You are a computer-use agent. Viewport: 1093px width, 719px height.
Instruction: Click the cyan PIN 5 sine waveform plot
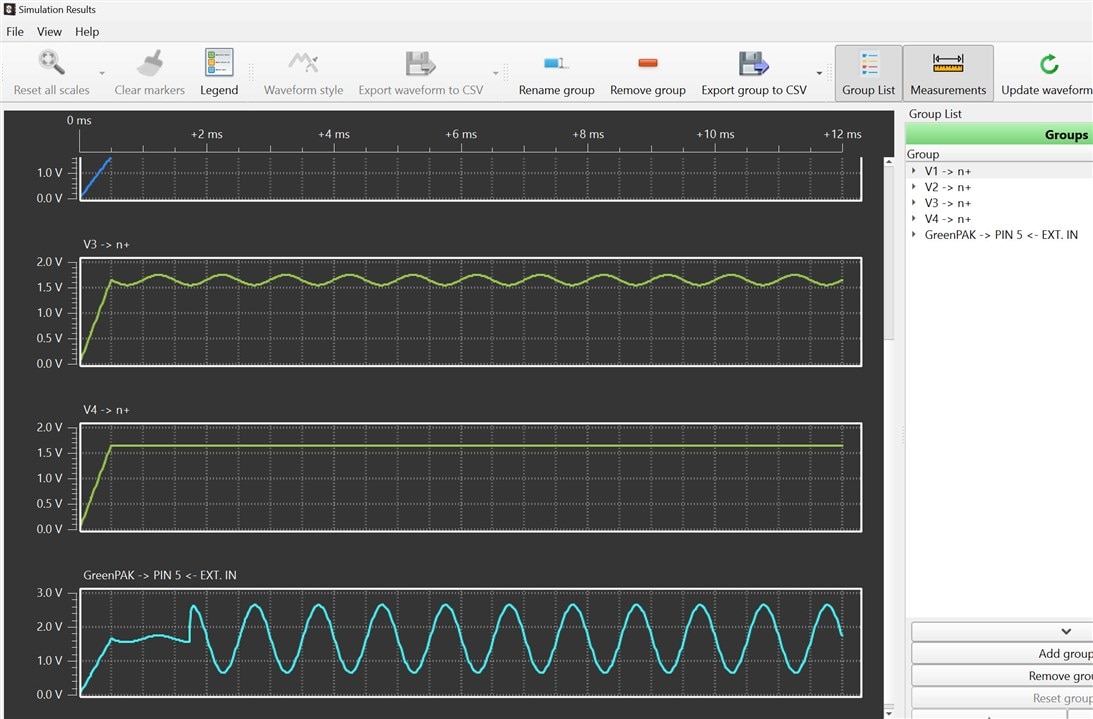[x=471, y=642]
